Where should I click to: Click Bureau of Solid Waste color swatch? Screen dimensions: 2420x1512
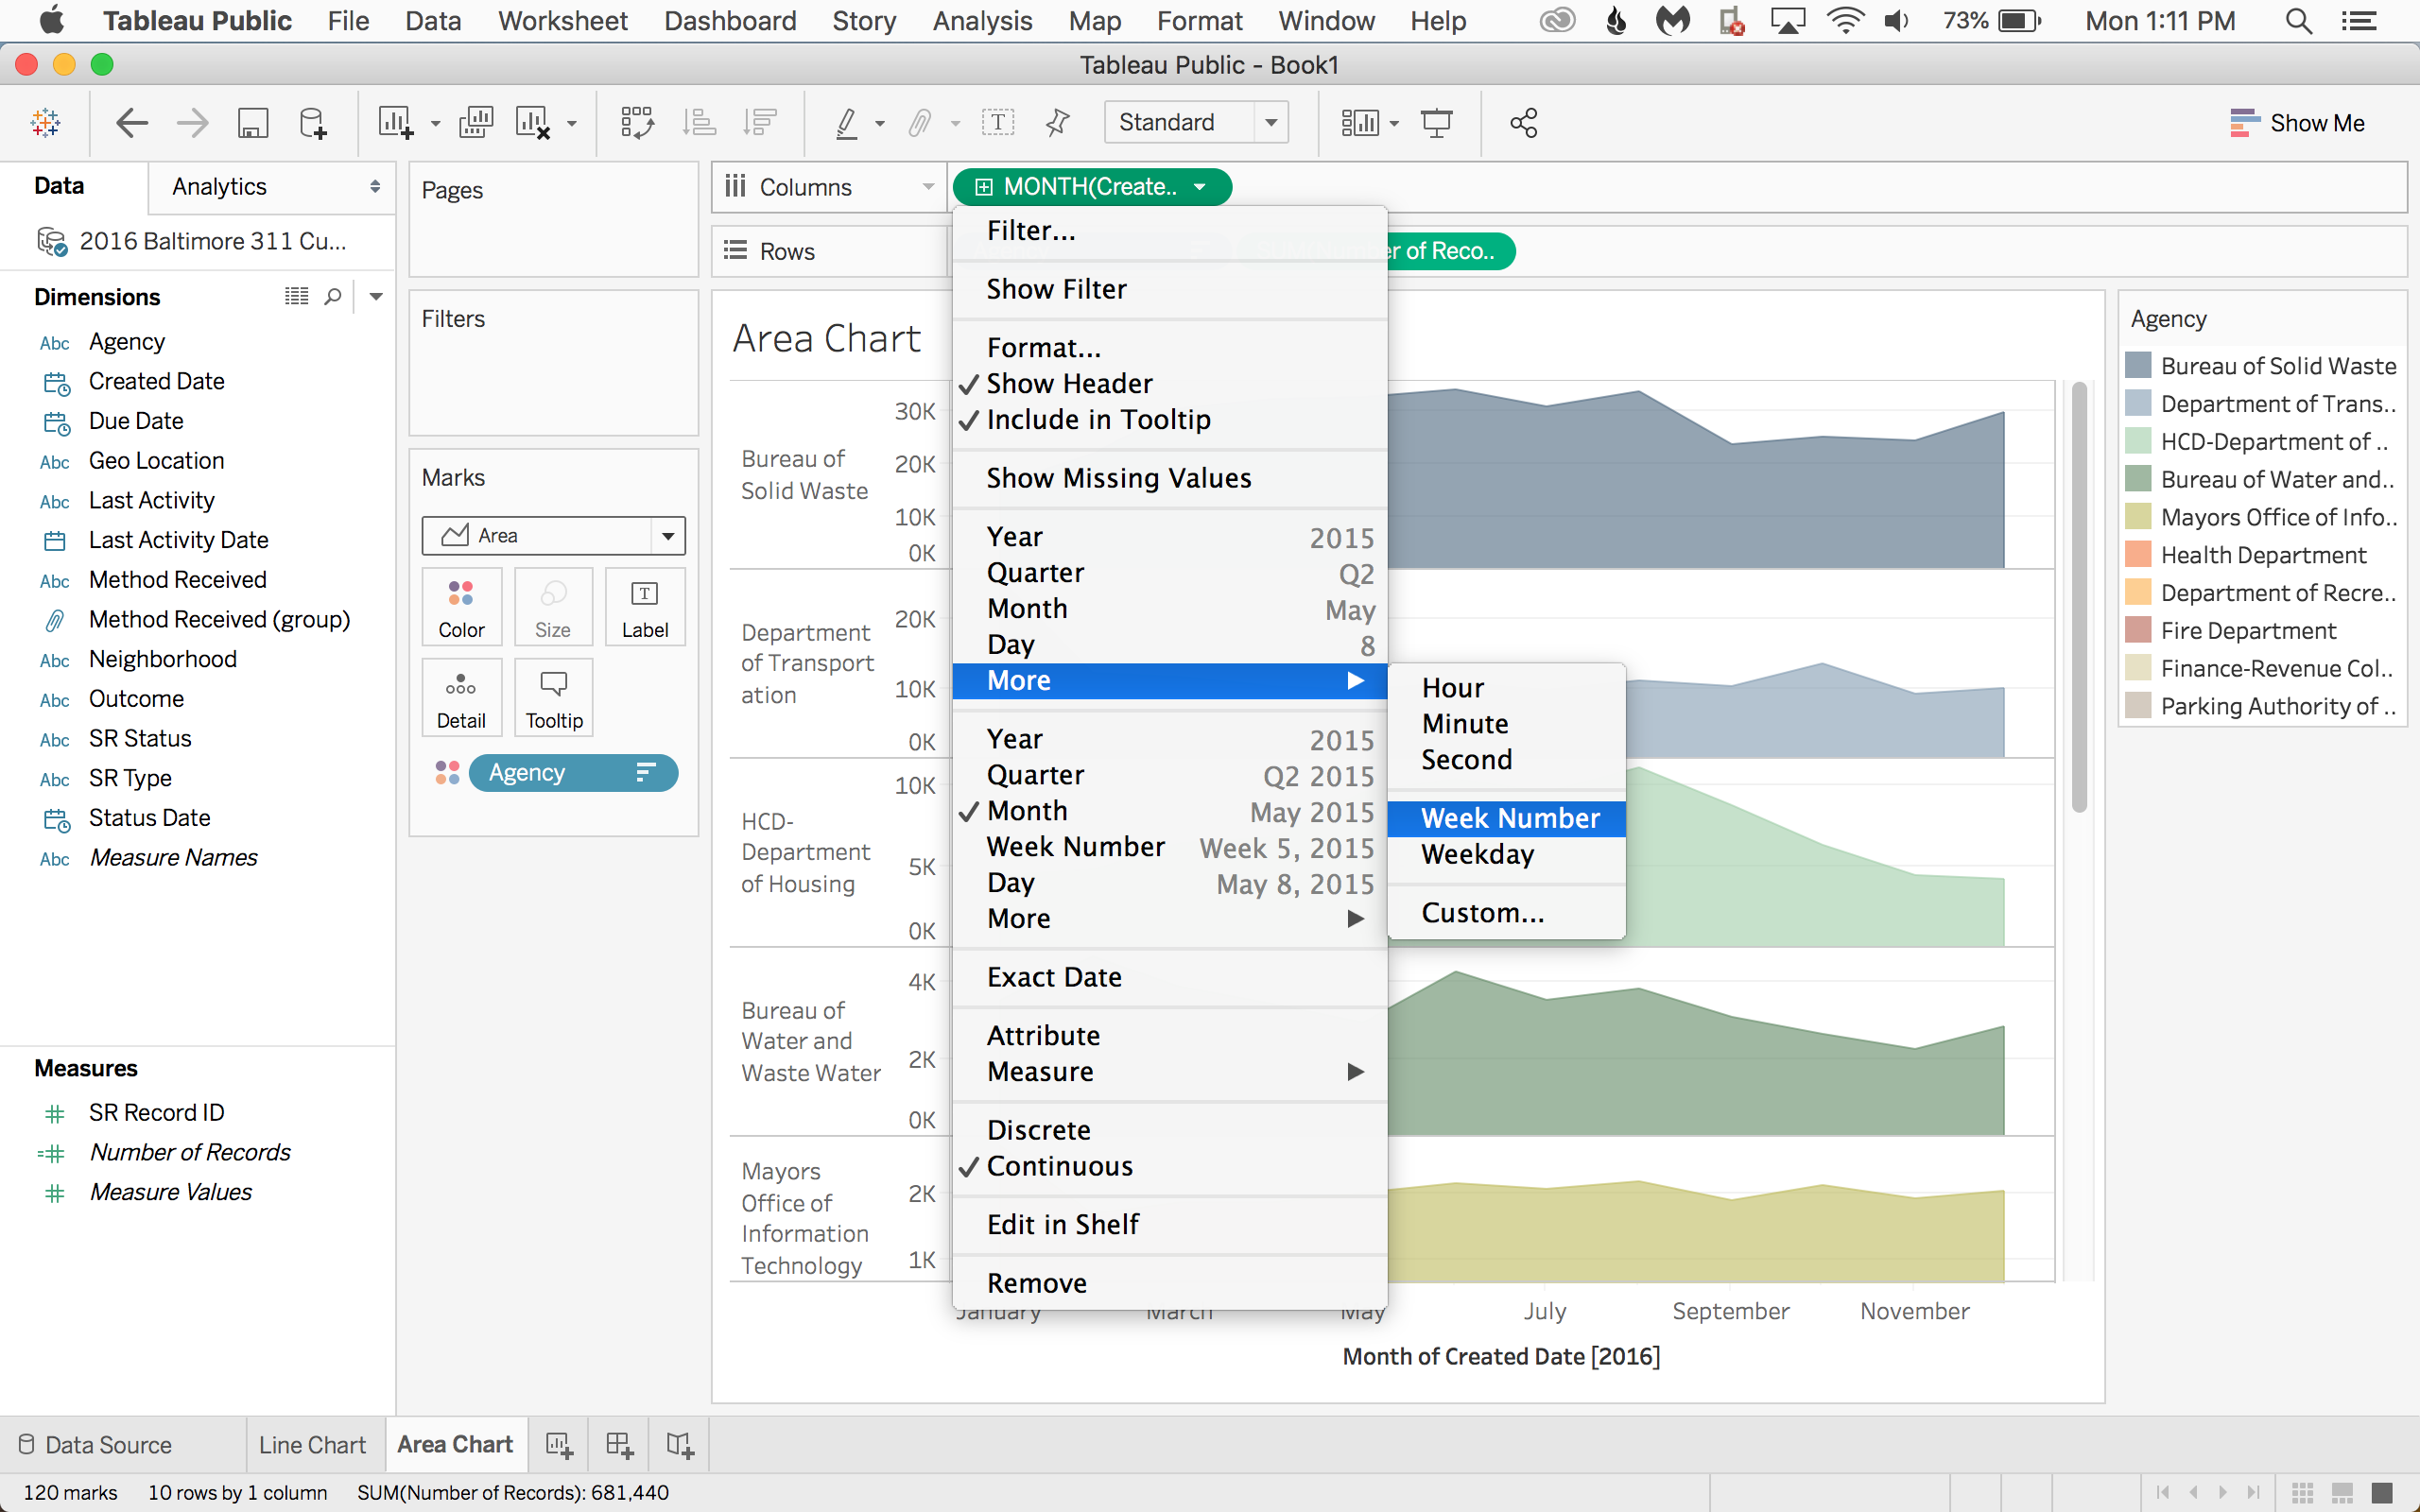[x=2138, y=366]
